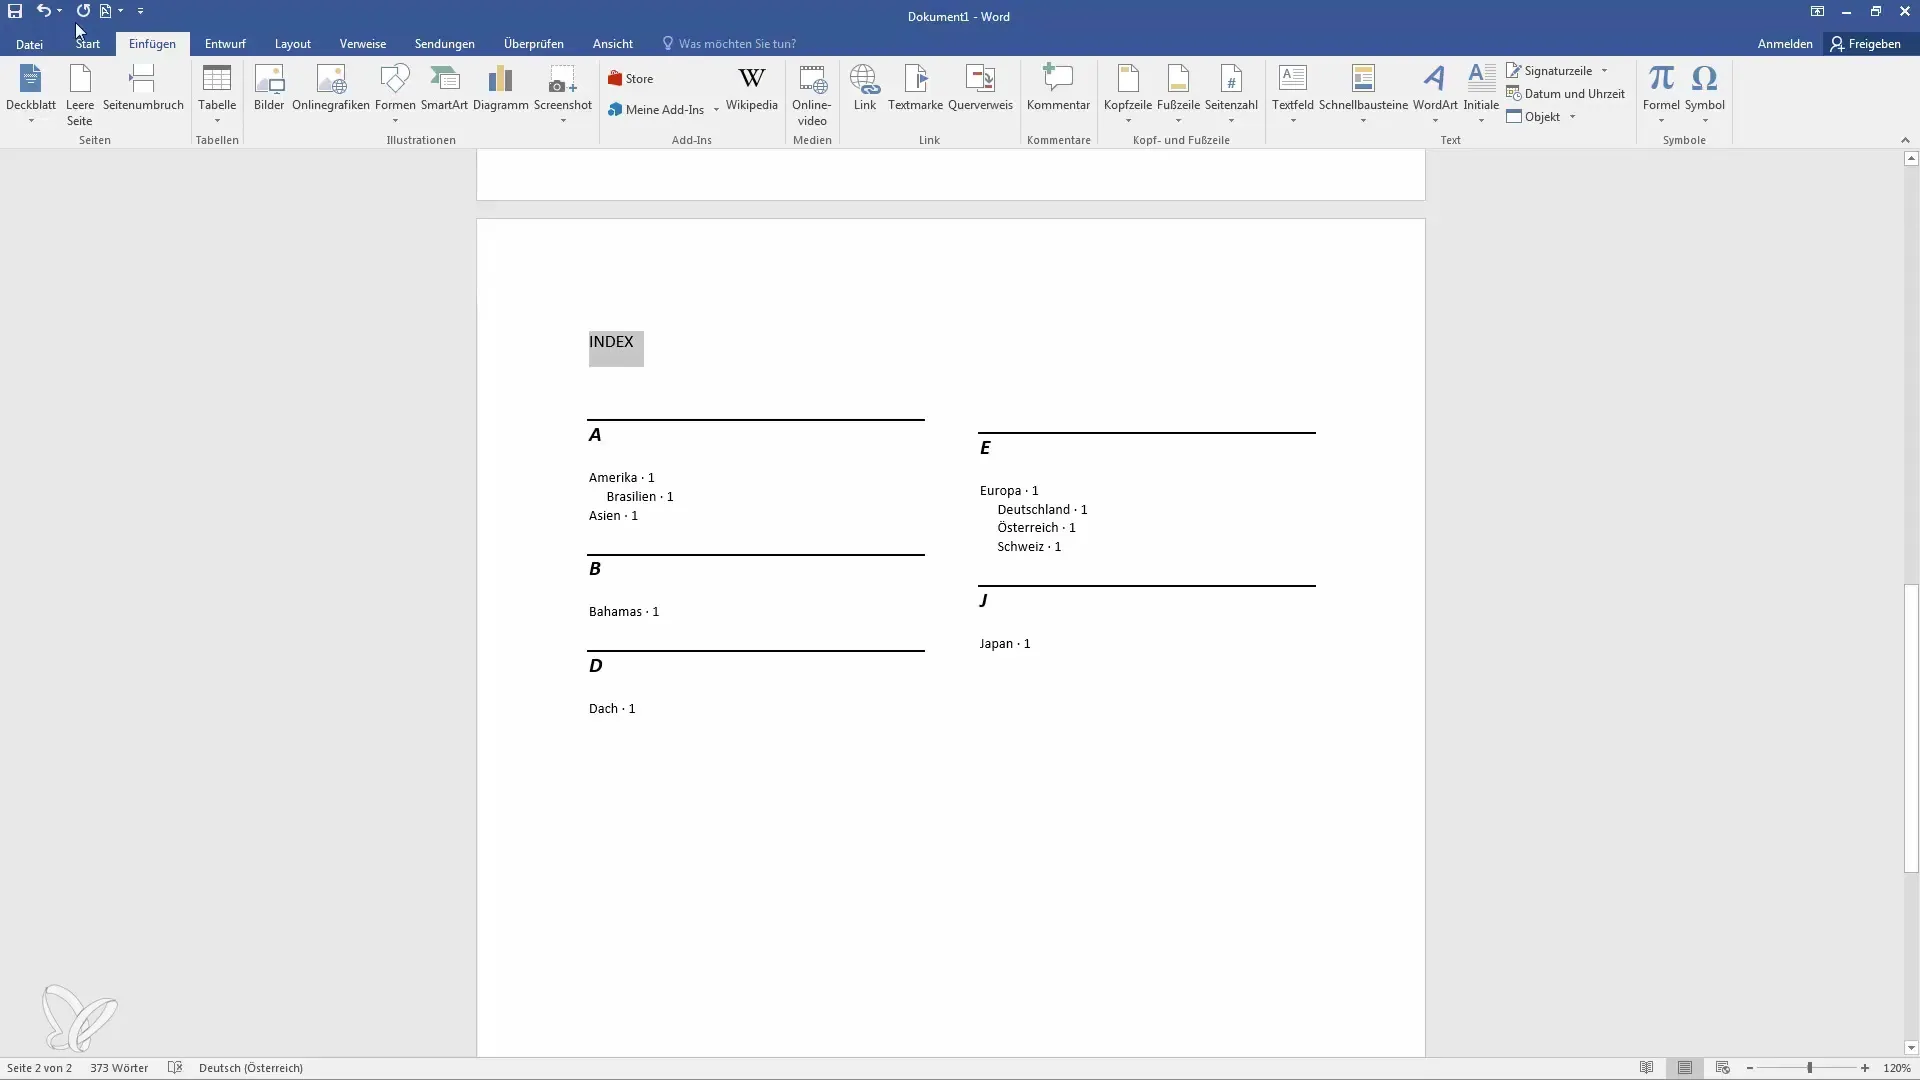The width and height of the screenshot is (1920, 1080).
Task: Adjust the zoom slider handle
Action: tap(1810, 1068)
